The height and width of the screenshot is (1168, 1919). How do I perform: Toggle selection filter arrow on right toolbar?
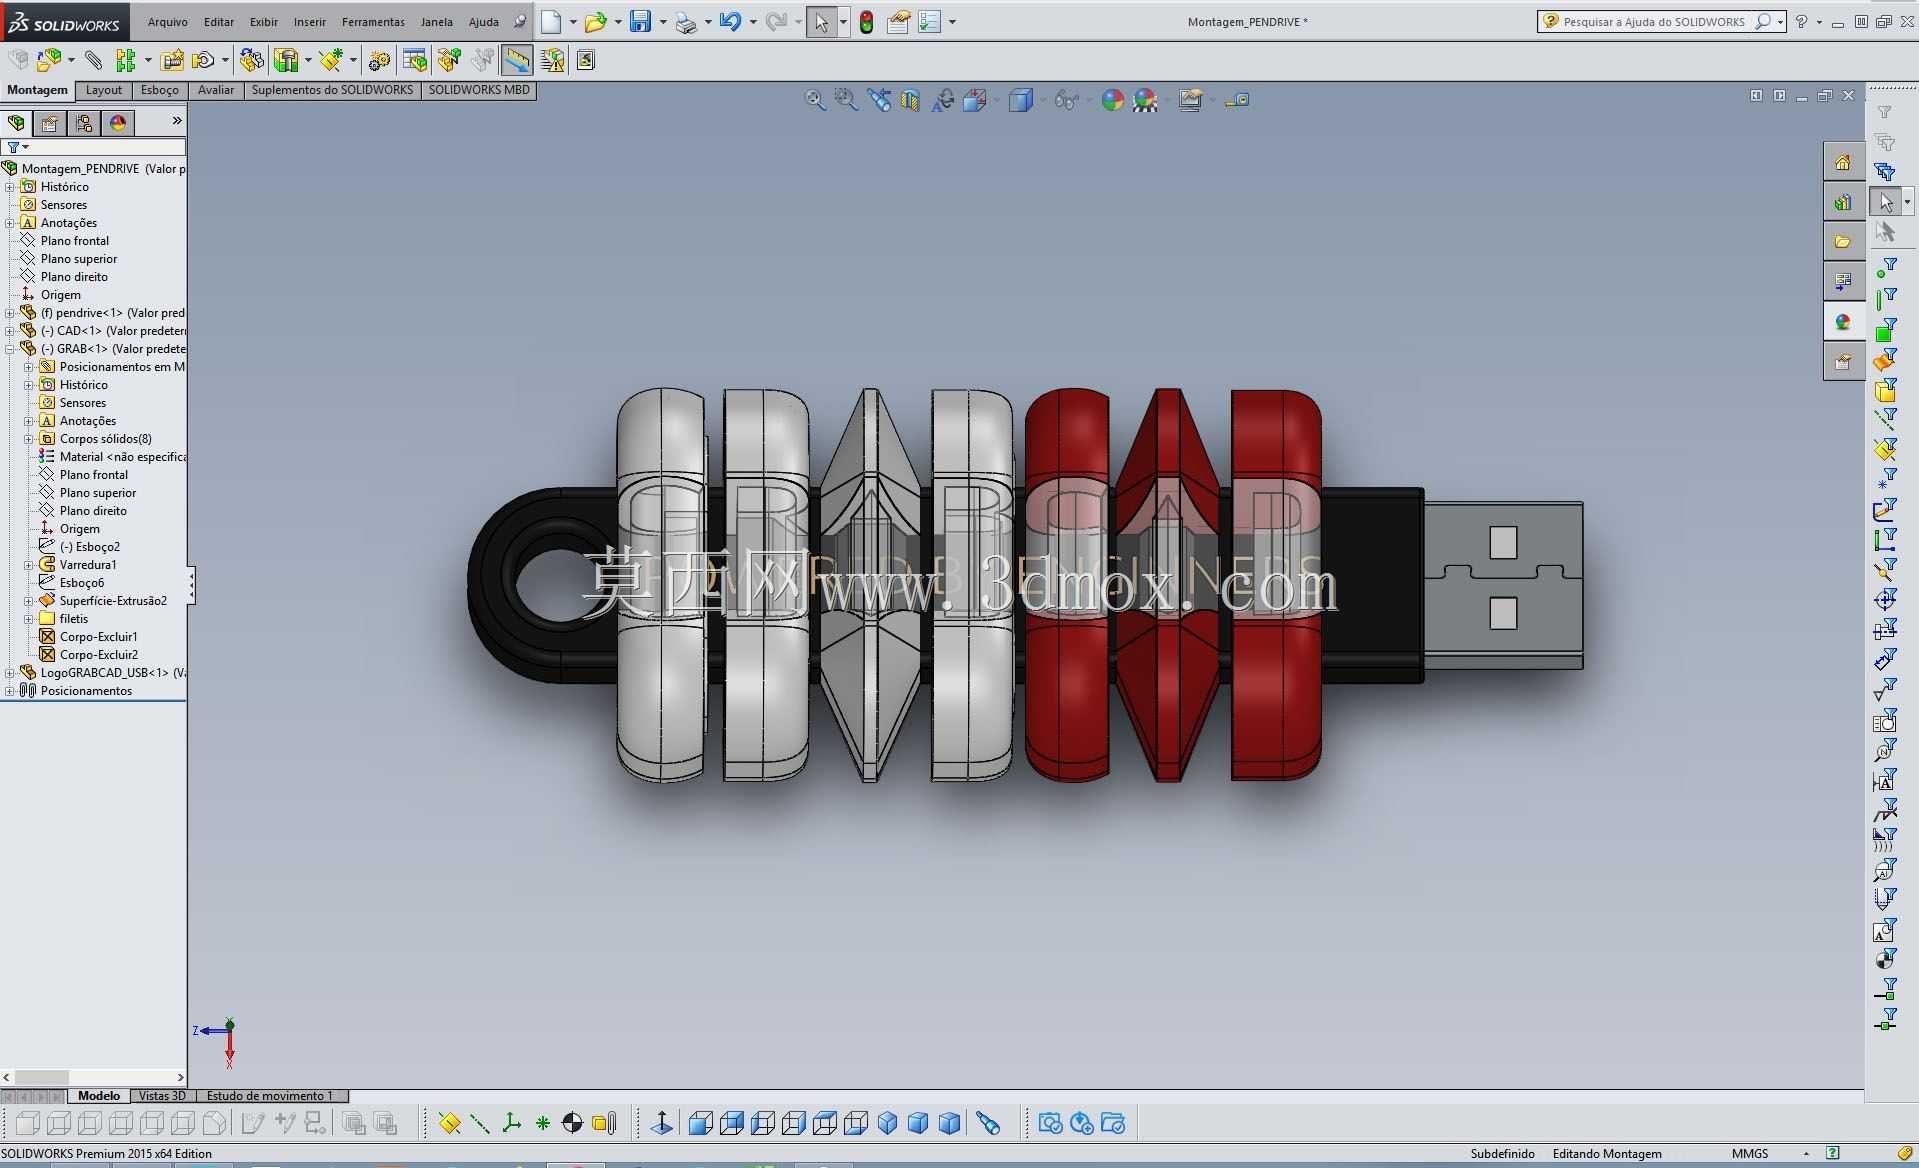(x=1886, y=202)
